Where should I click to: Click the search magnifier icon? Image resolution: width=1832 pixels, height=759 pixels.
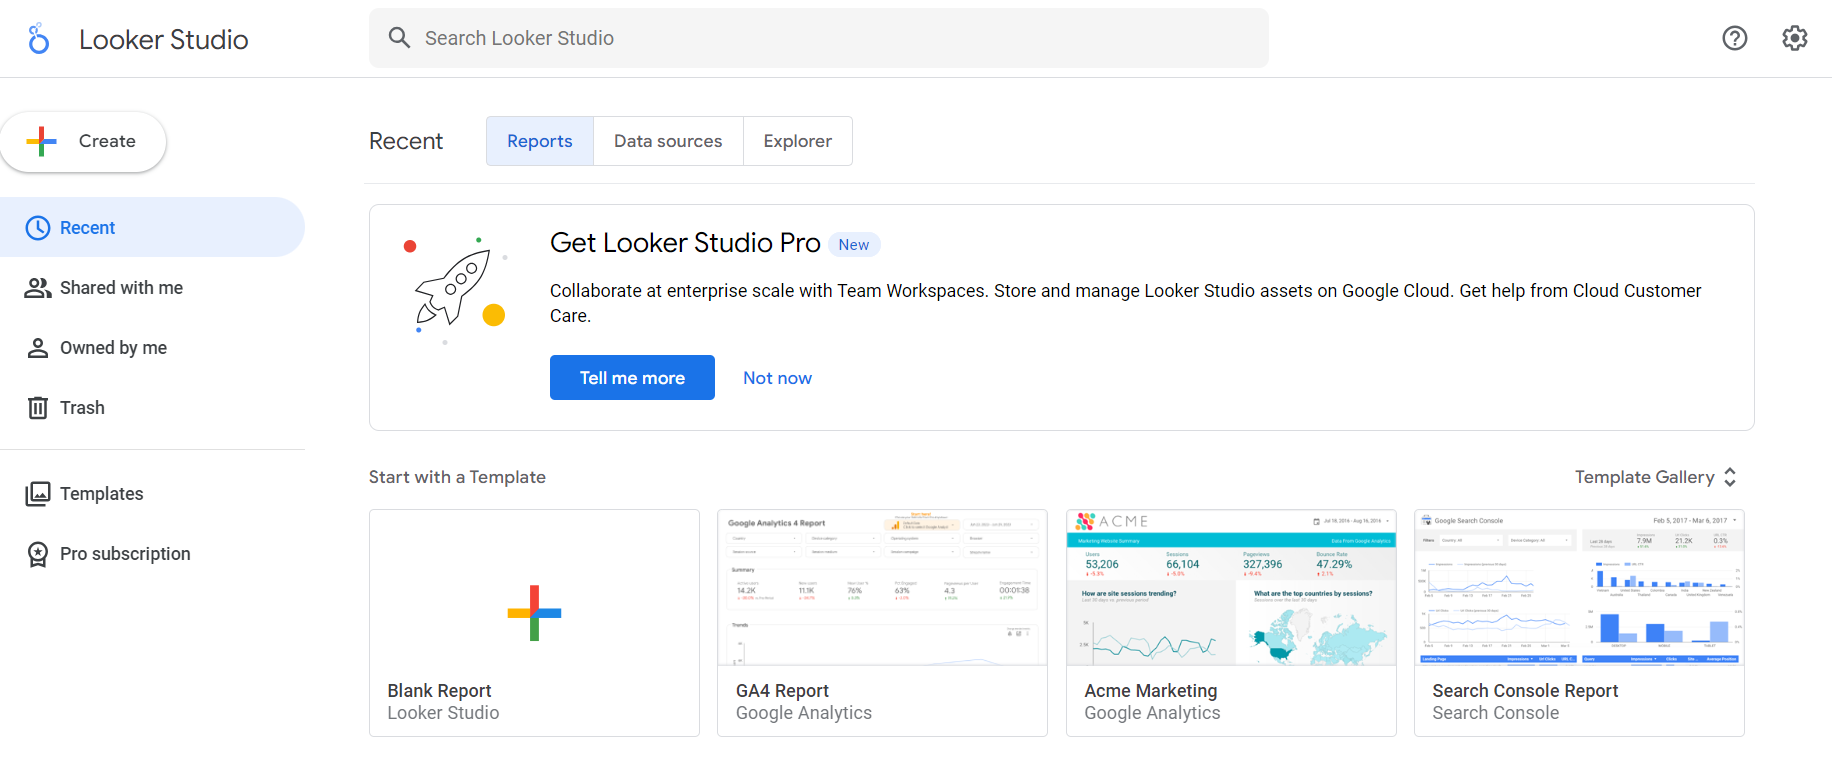399,38
